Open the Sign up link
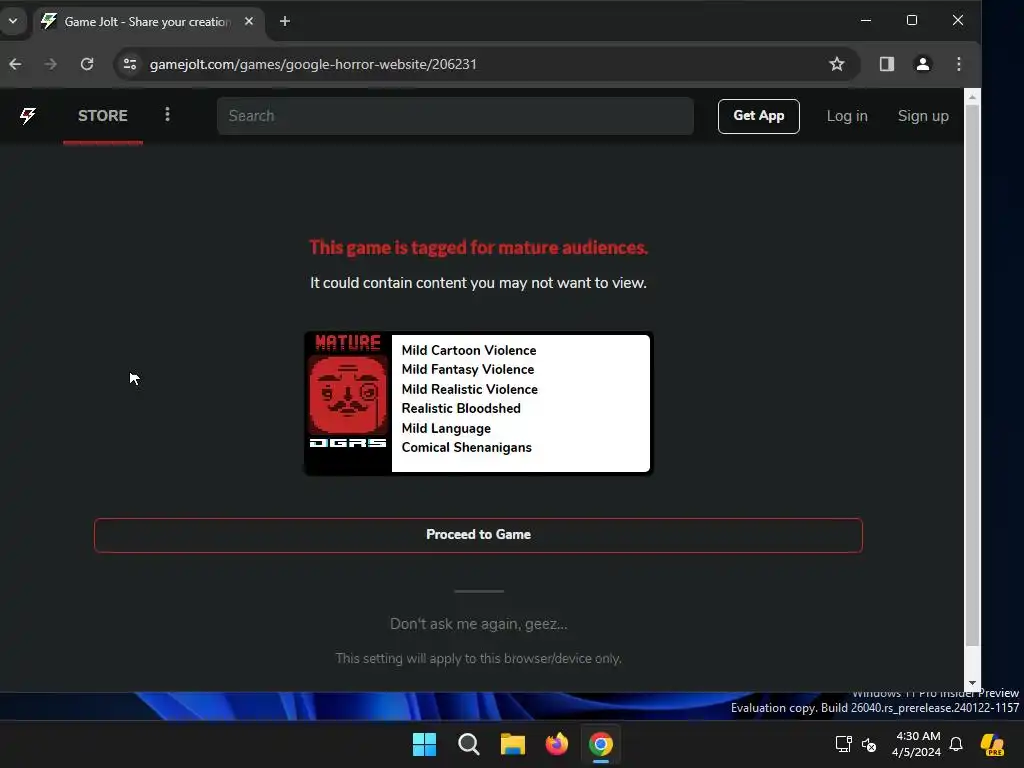 tap(923, 116)
